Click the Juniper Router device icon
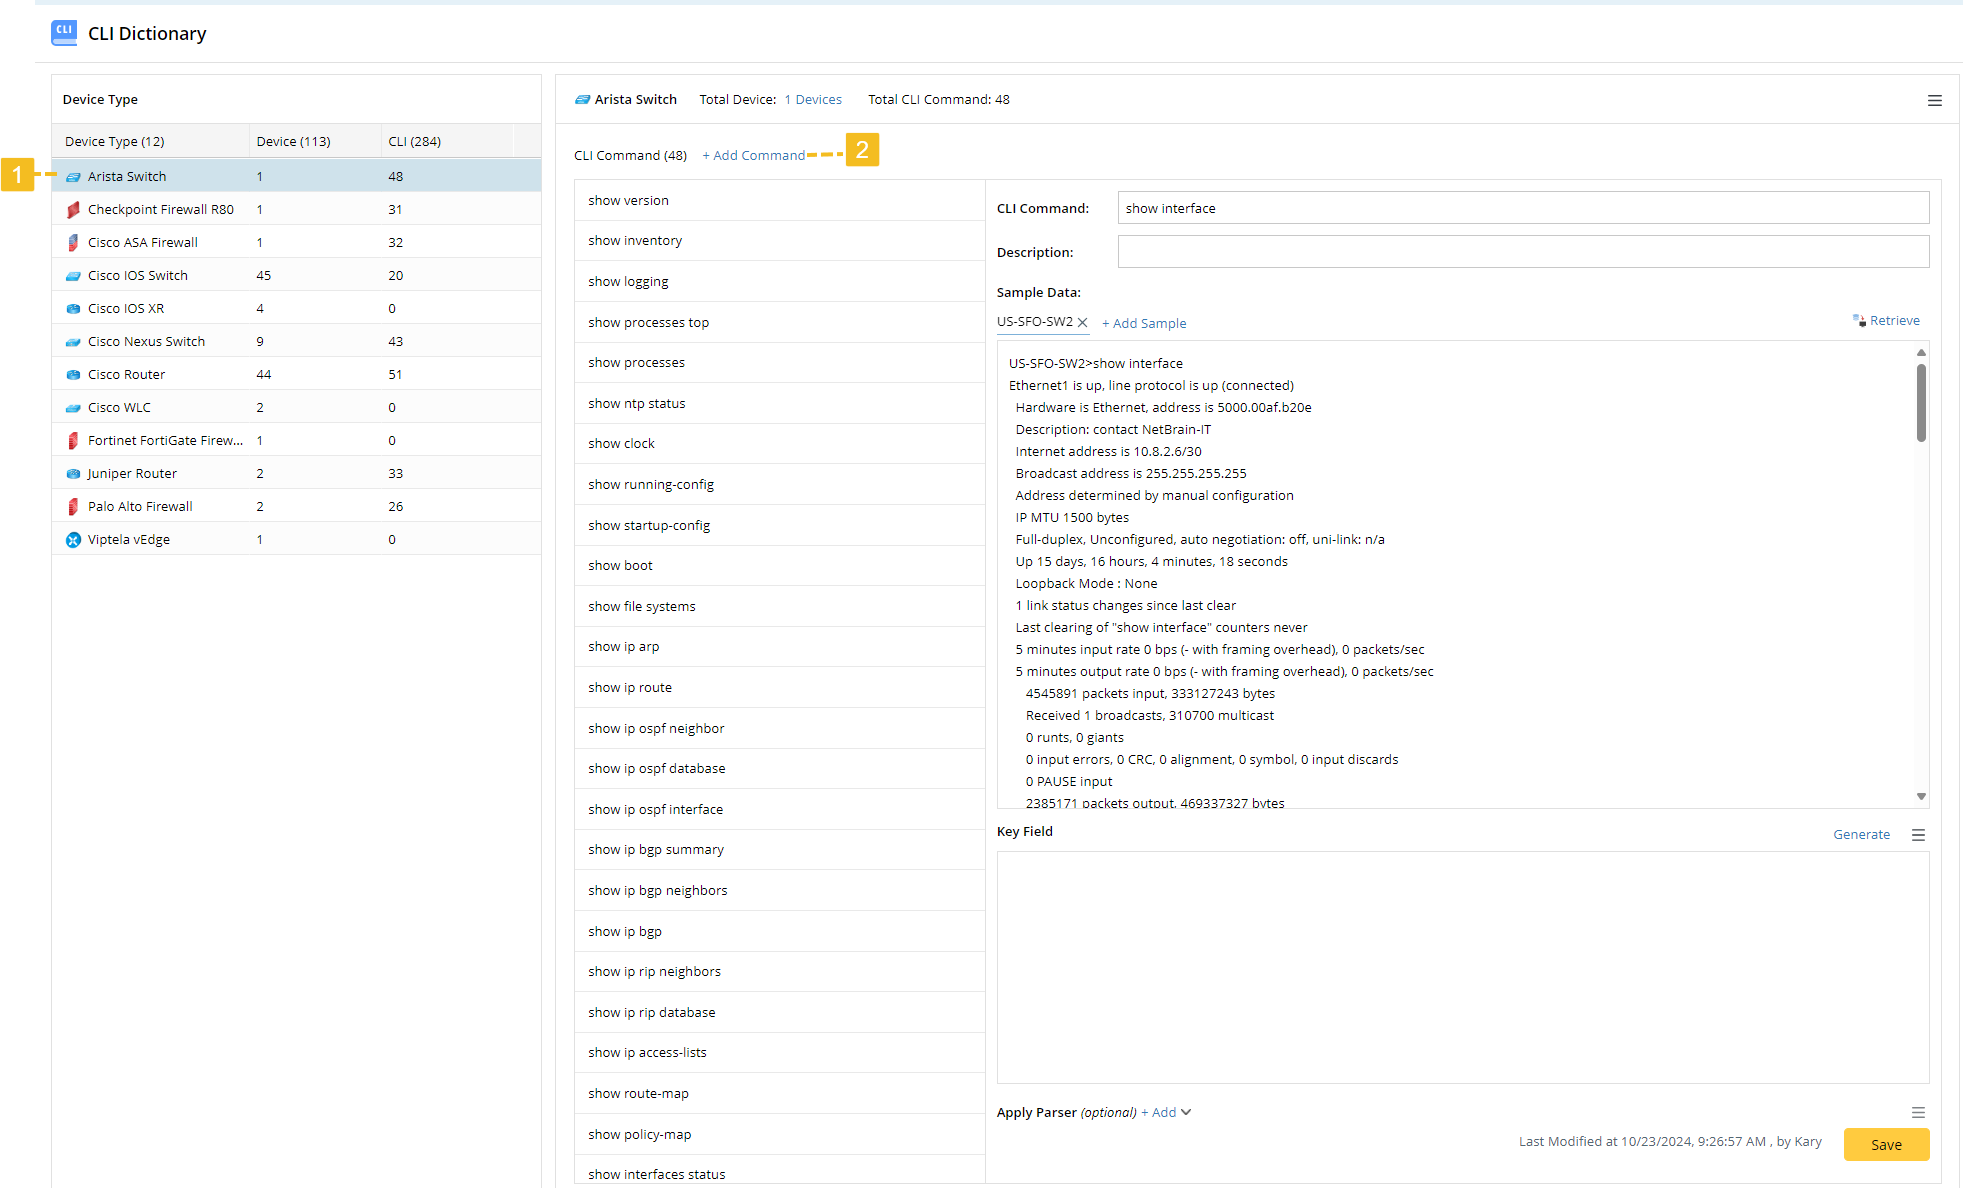This screenshot has height=1188, width=1963. [x=73, y=474]
